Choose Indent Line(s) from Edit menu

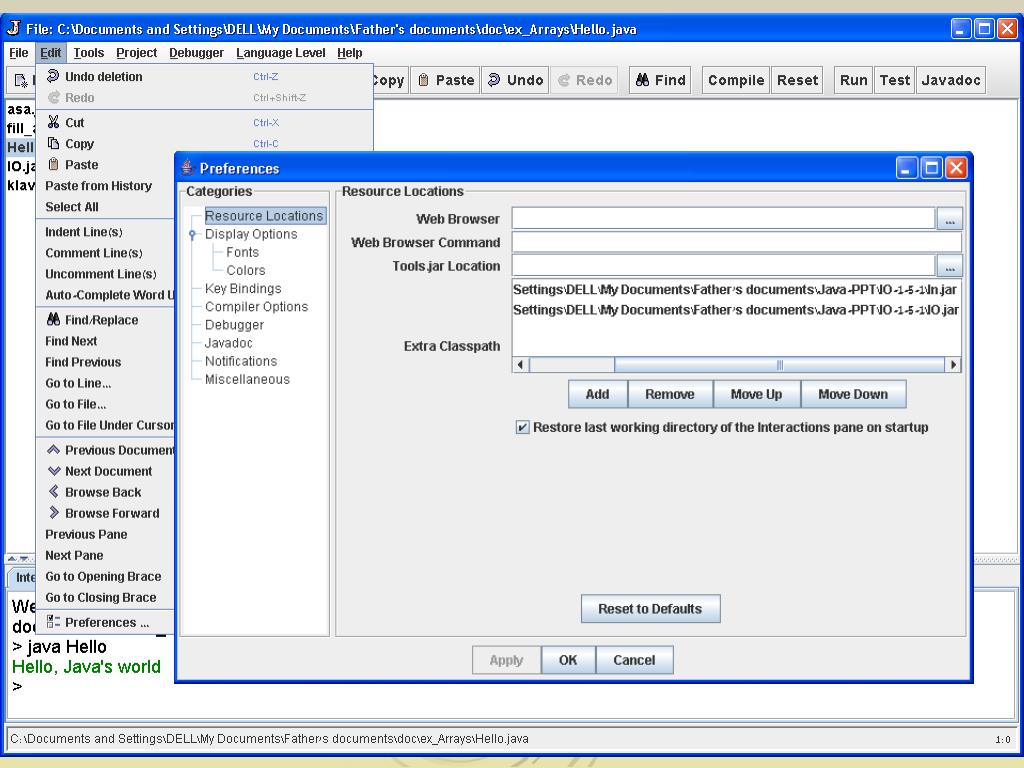pos(106,232)
